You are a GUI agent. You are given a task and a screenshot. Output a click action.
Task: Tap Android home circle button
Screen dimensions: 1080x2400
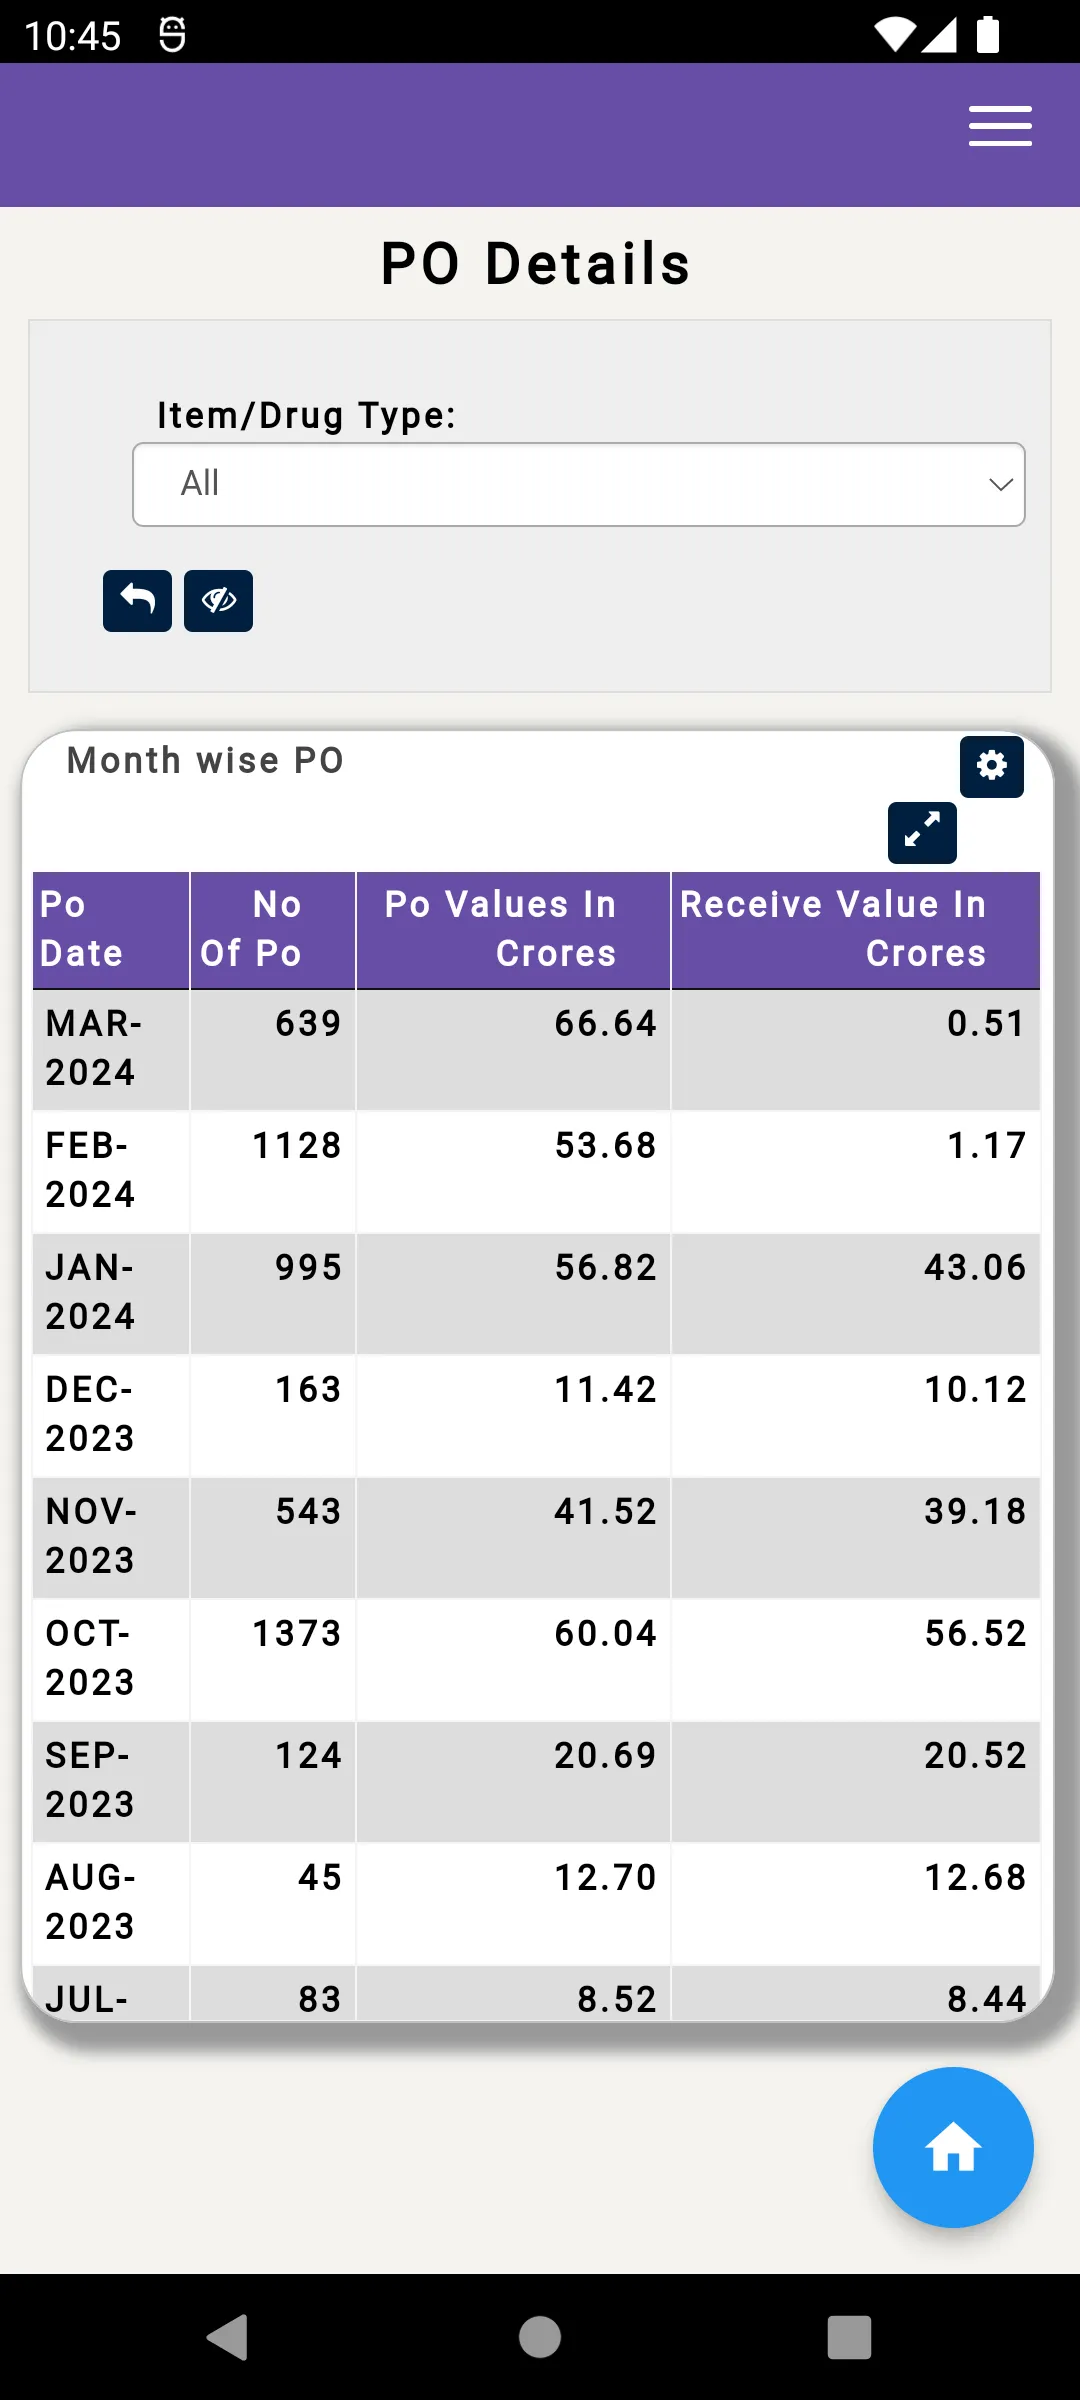coord(540,2337)
